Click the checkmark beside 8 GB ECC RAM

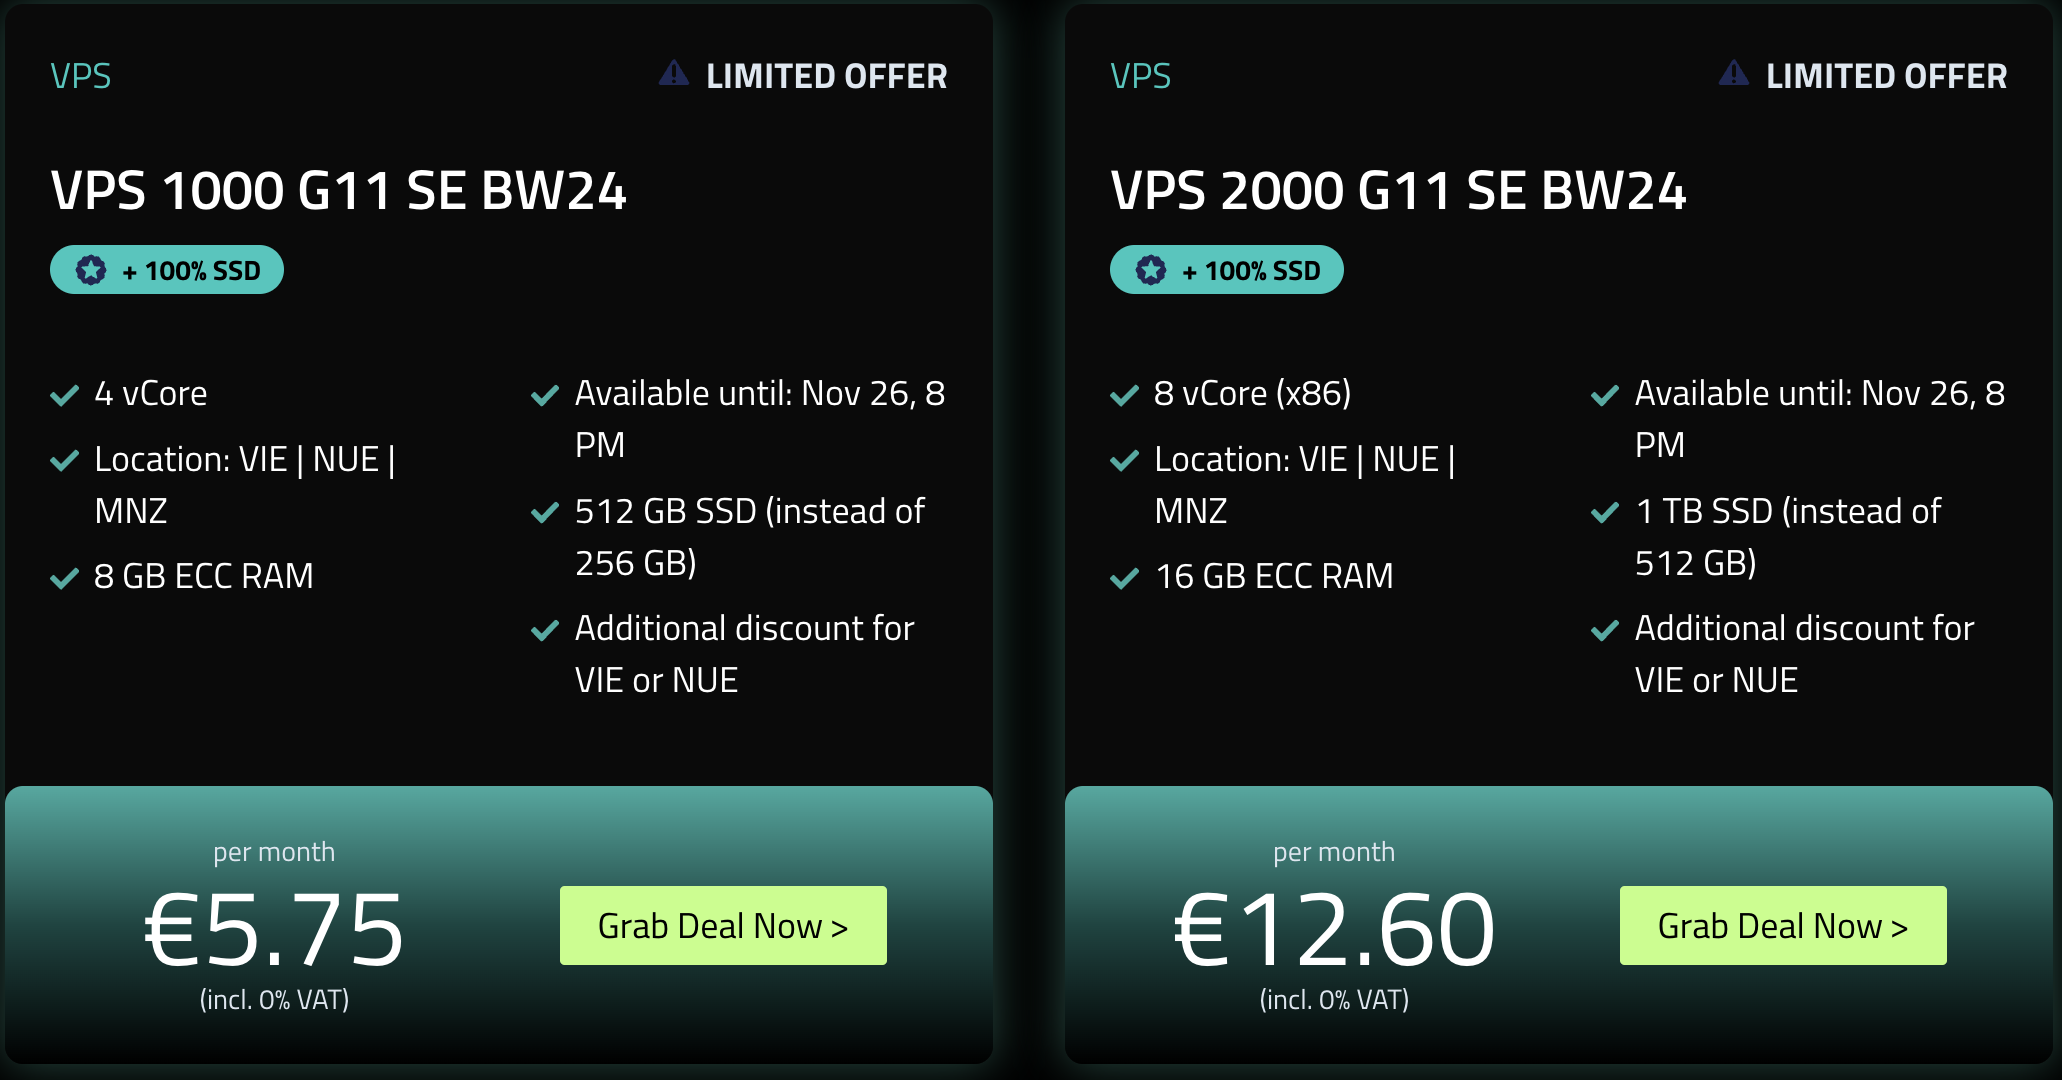(65, 578)
